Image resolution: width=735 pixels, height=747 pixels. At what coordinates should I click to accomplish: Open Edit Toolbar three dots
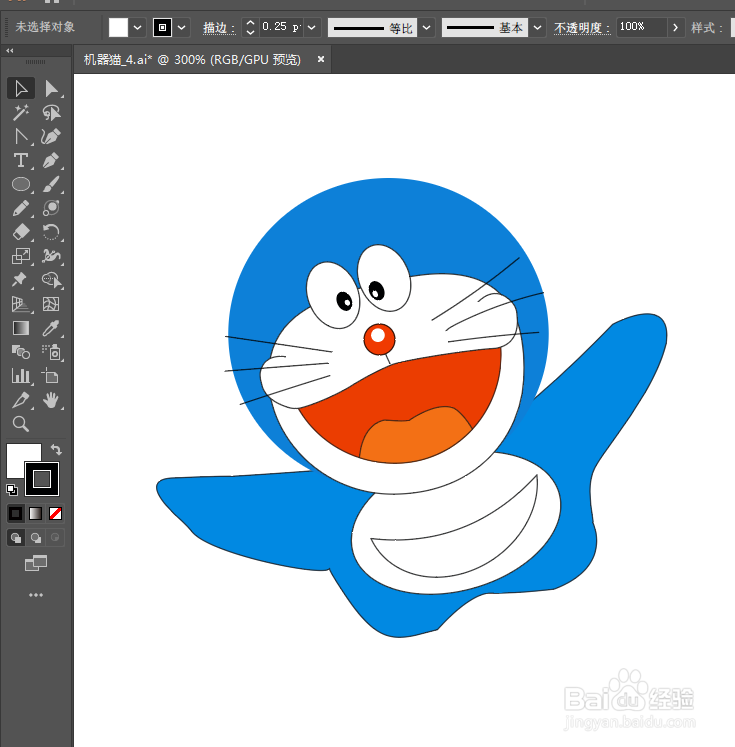[x=36, y=595]
